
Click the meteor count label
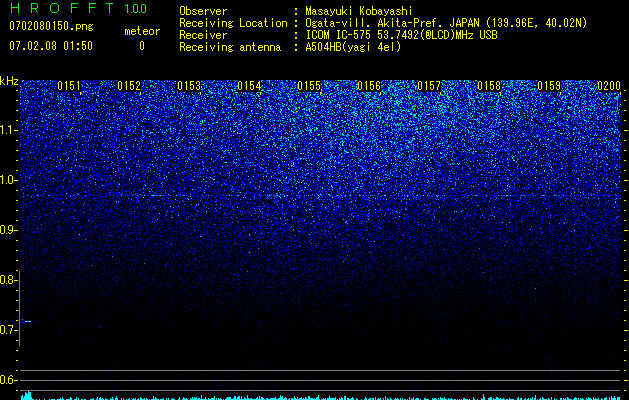pyautogui.click(x=142, y=31)
